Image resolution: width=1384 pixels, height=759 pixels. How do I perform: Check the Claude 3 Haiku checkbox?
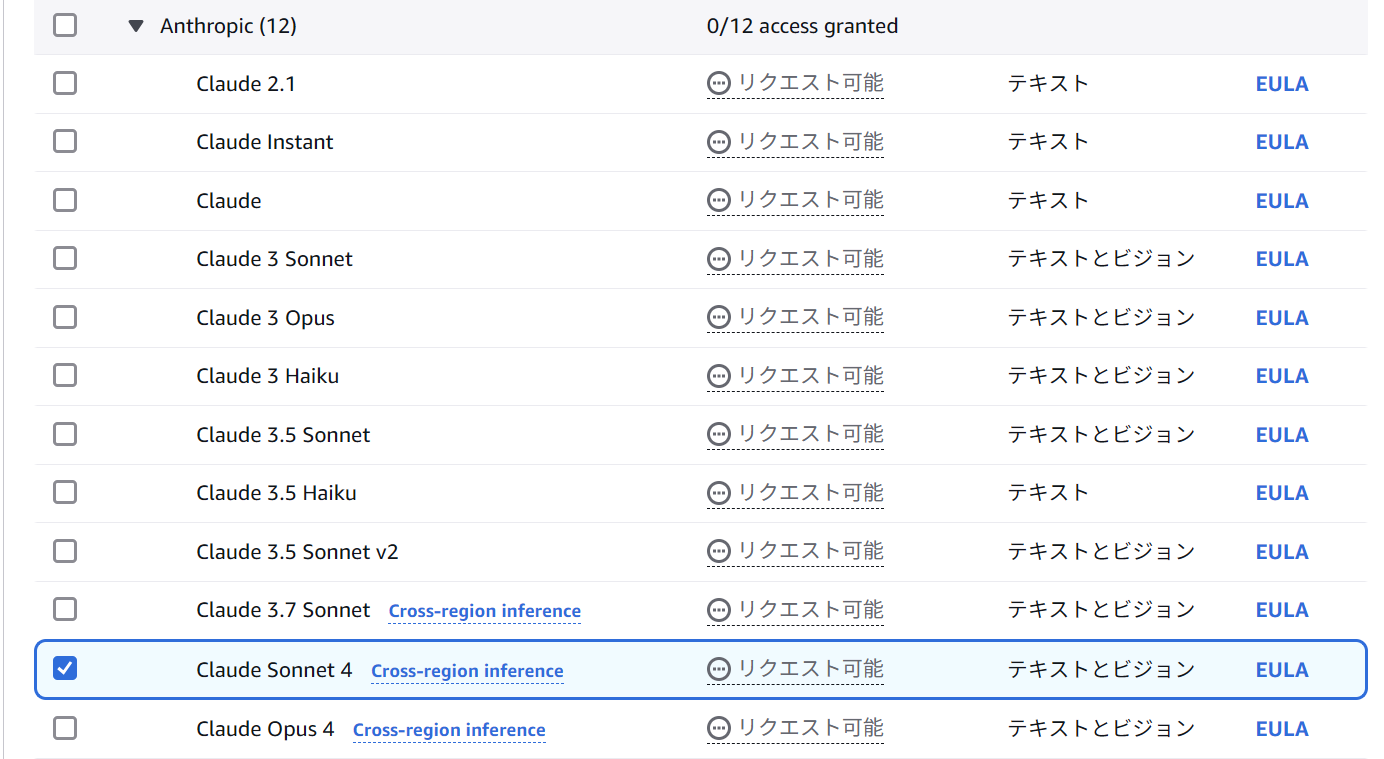[65, 375]
